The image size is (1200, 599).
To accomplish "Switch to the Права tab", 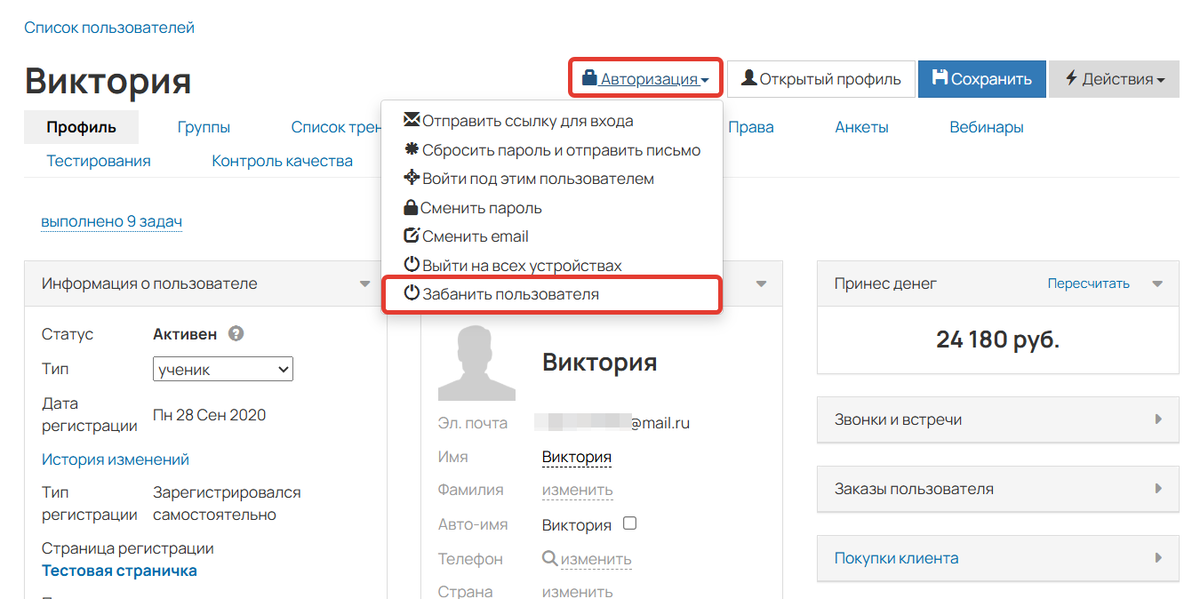I will click(751, 127).
